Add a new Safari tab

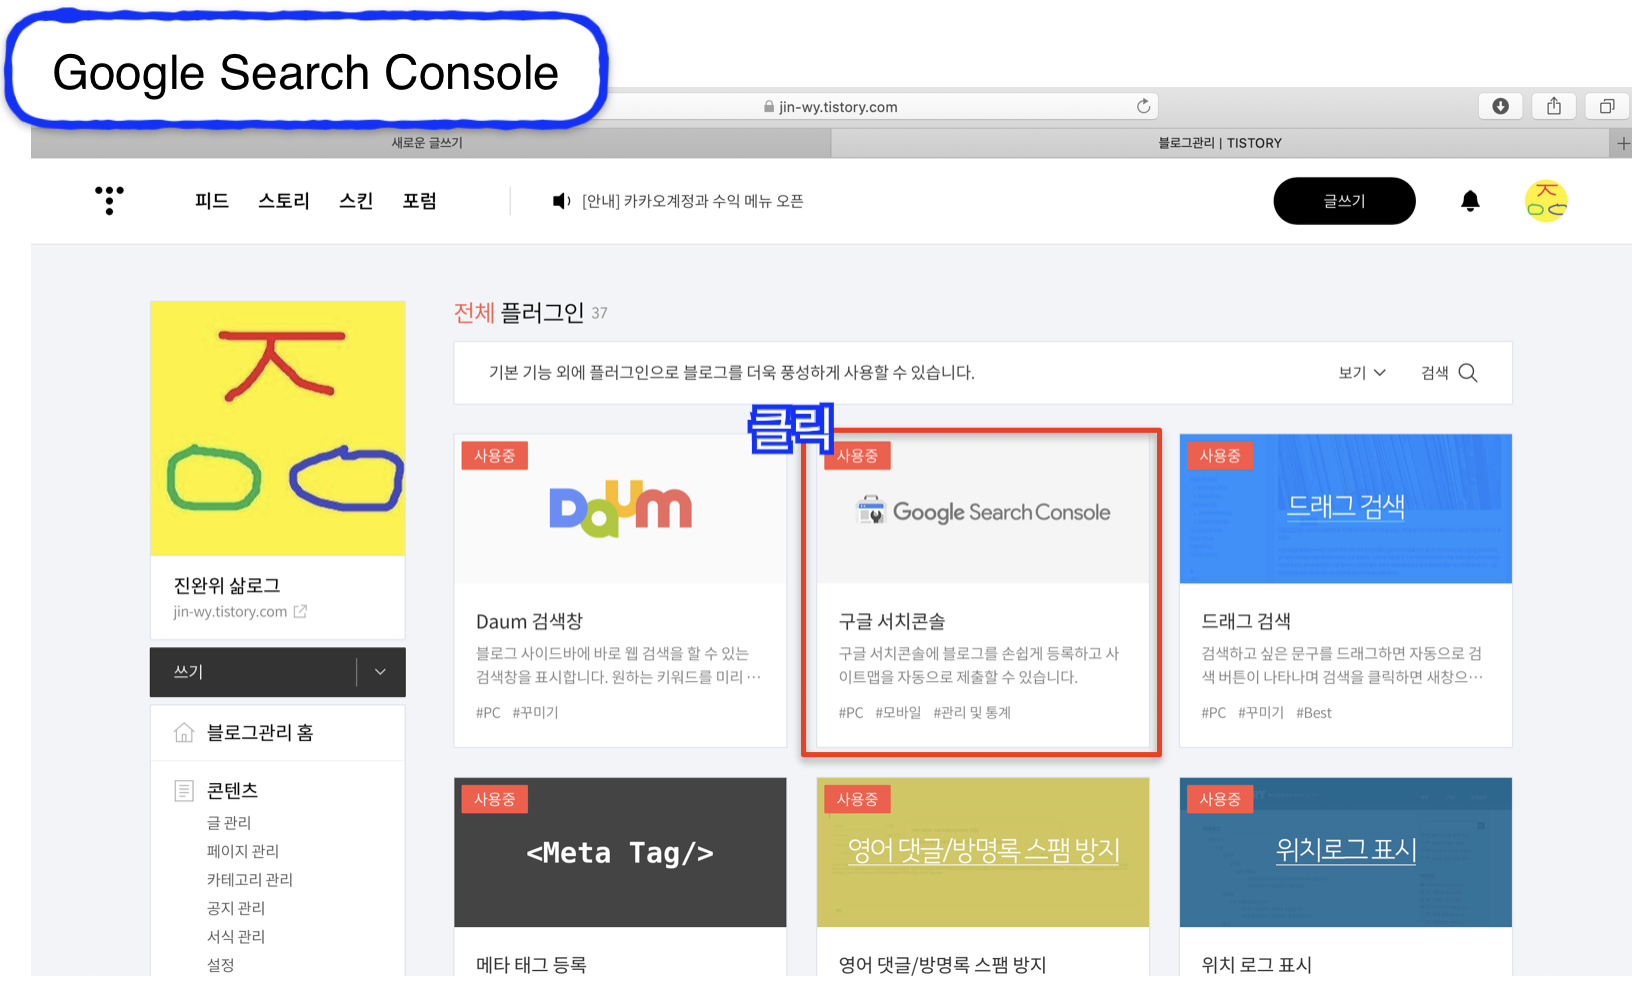click(1622, 143)
